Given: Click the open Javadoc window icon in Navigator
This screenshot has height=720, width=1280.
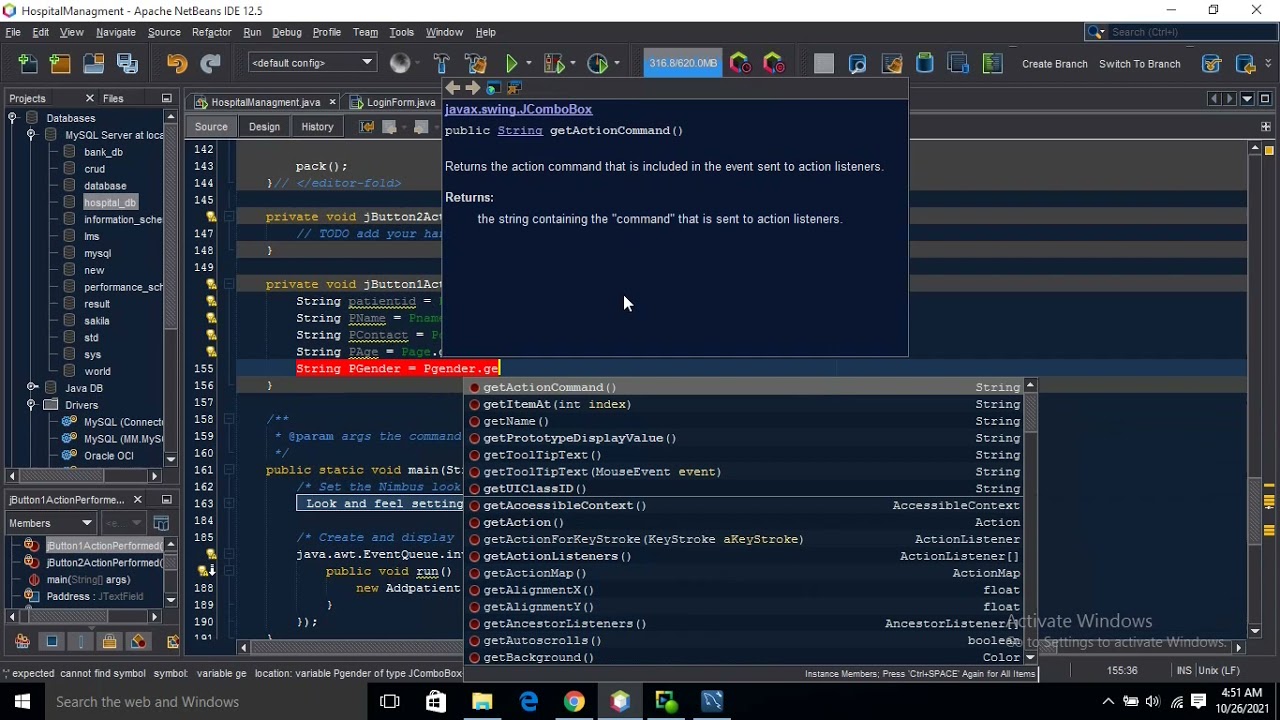Looking at the screenshot, I should (x=161, y=523).
